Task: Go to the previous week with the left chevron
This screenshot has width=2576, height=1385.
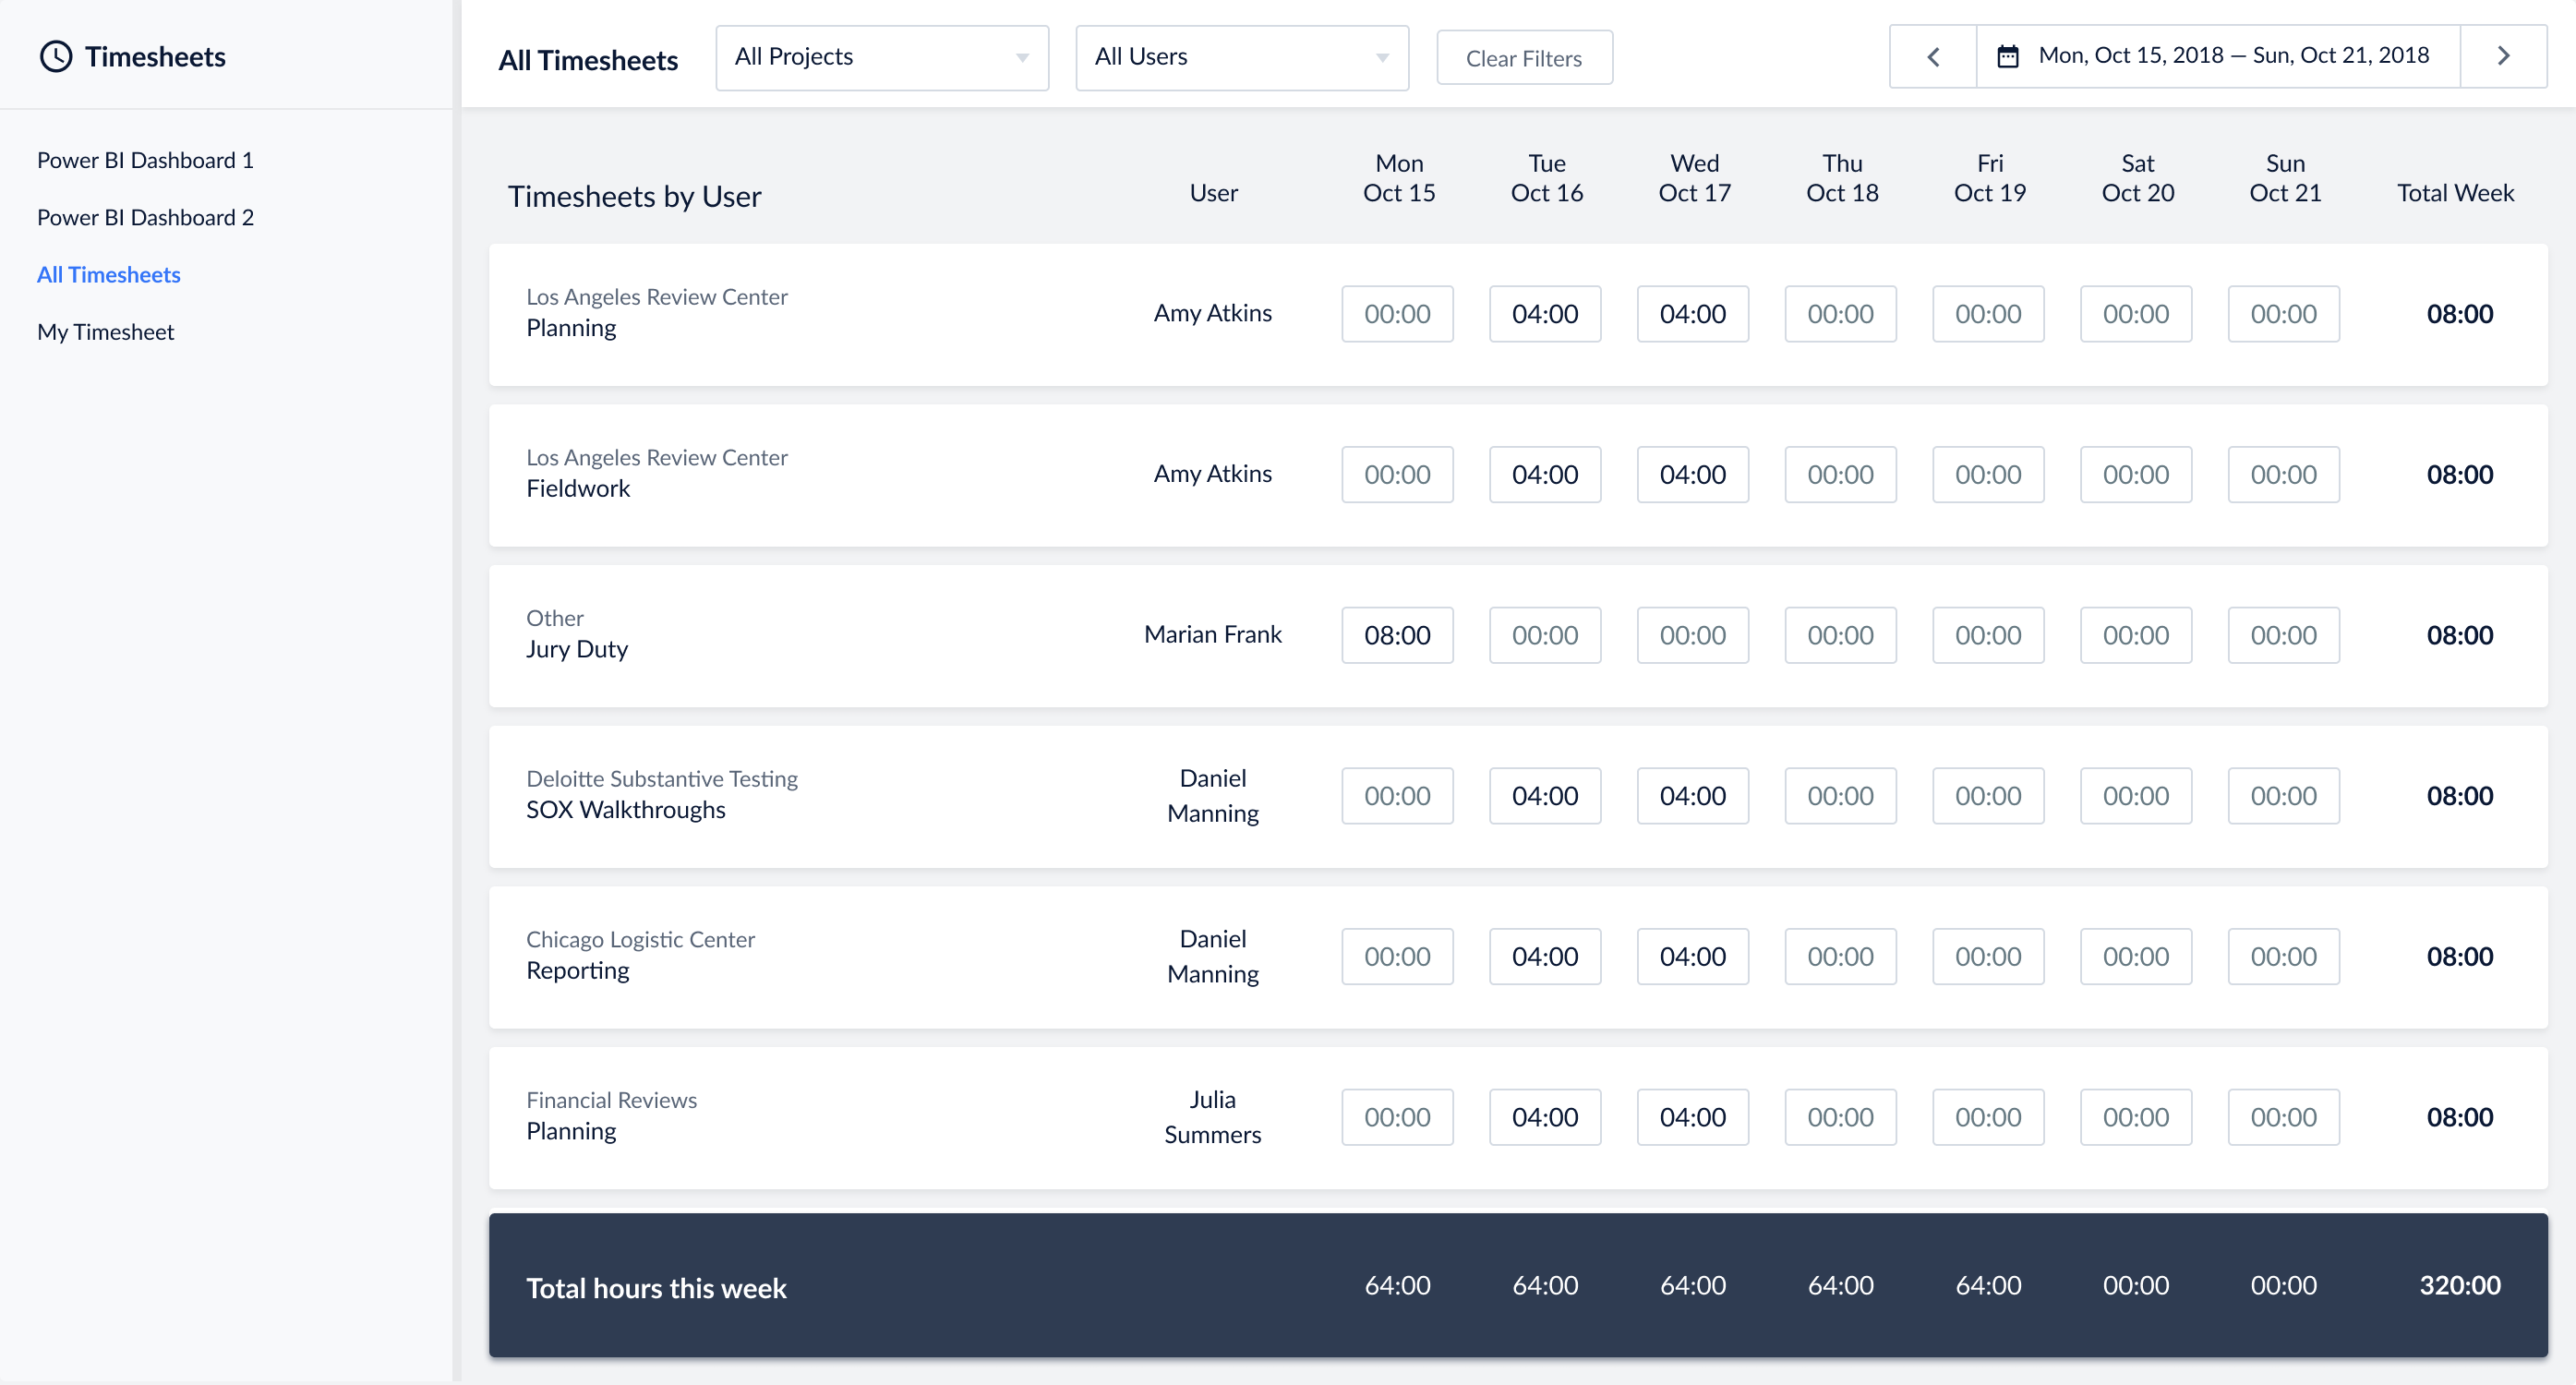Action: tap(1931, 56)
